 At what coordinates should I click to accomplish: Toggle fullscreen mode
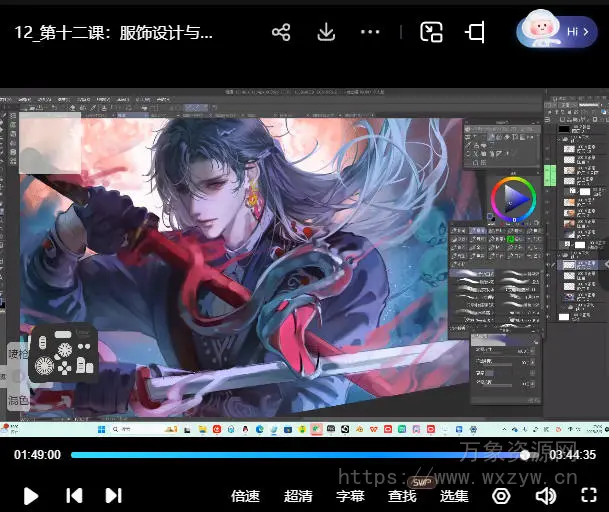(589, 495)
